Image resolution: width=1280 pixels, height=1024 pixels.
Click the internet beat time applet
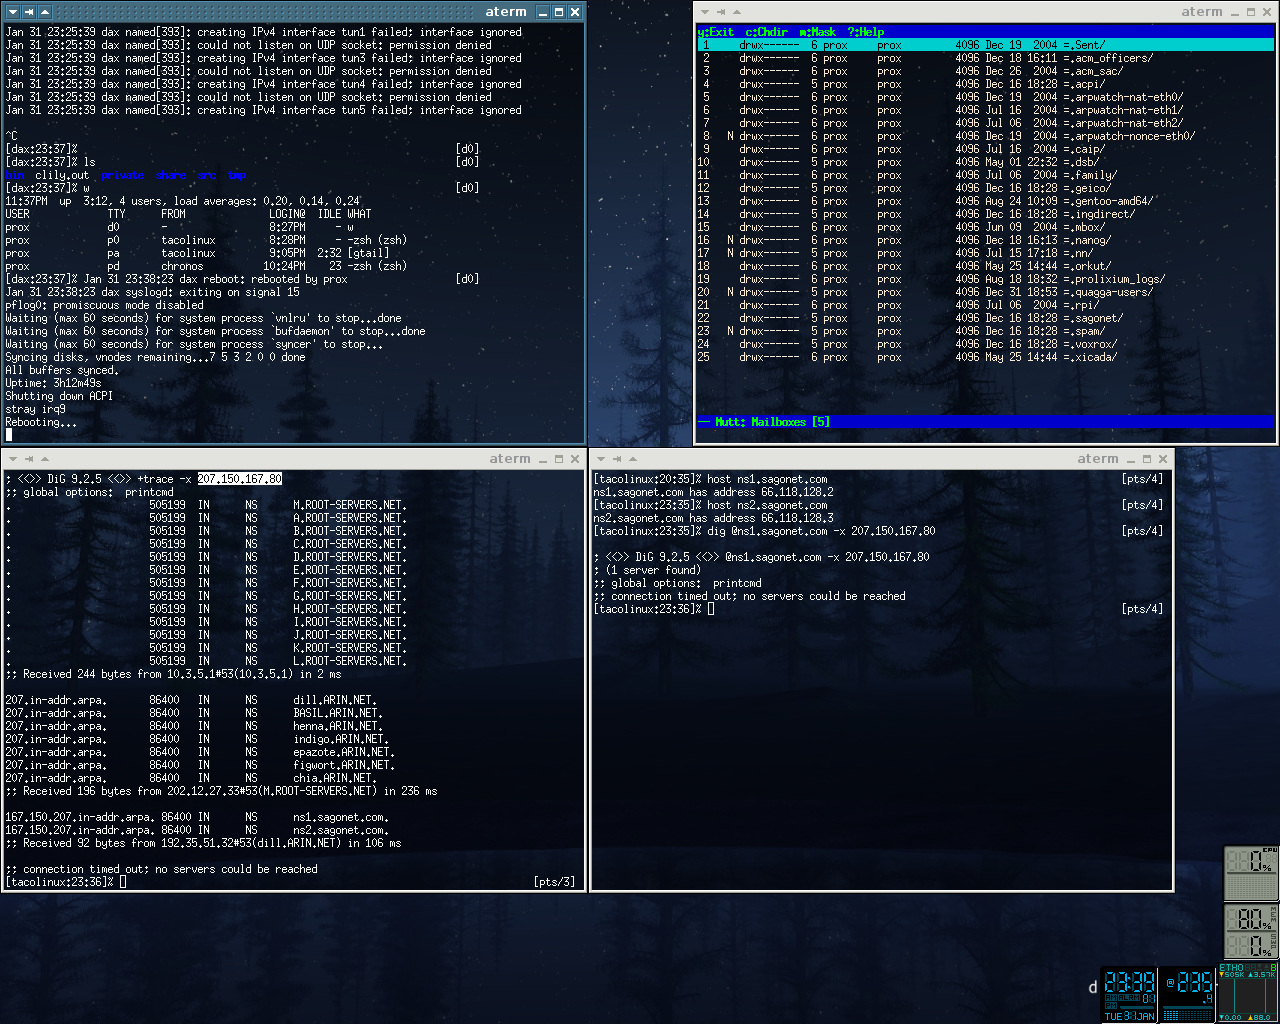[1188, 994]
